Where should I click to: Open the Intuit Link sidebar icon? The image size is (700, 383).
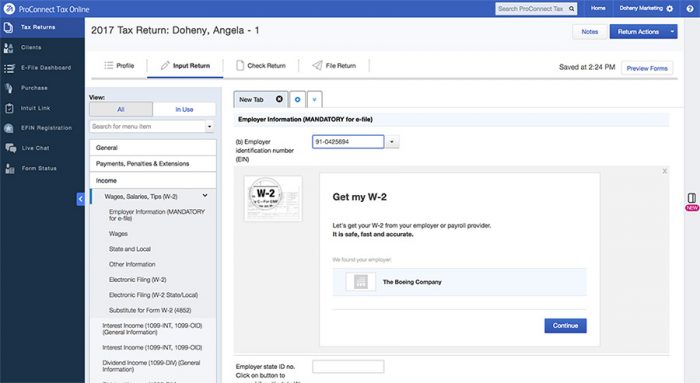(9, 108)
